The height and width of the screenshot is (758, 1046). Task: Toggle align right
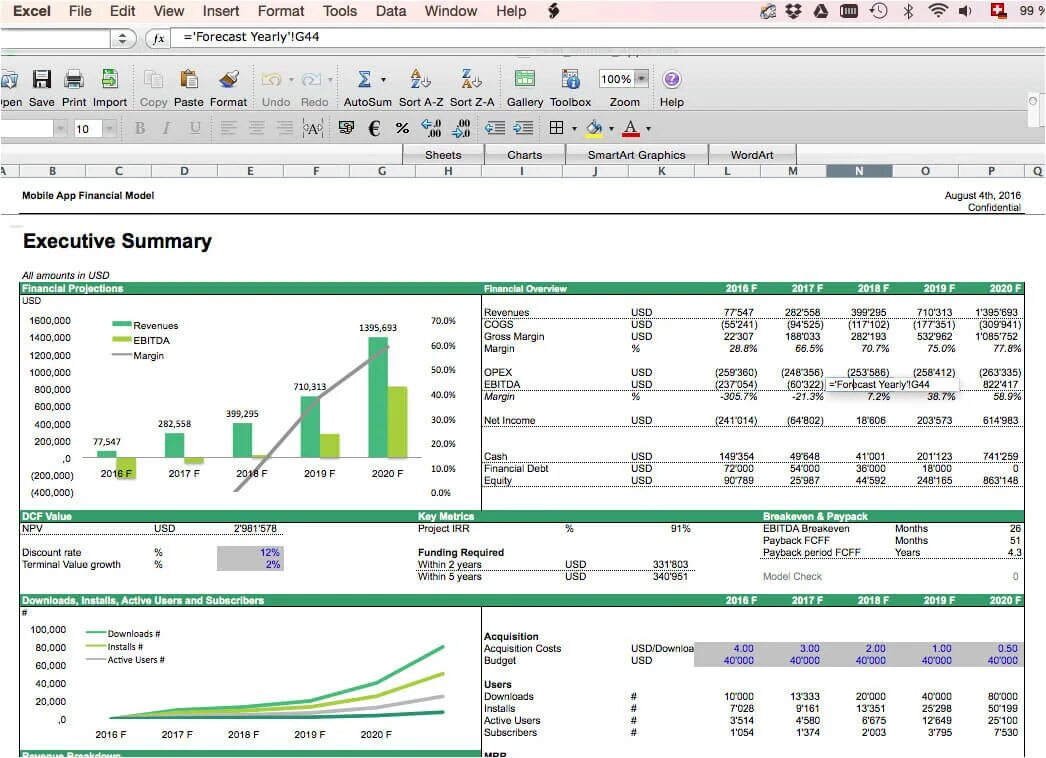(x=285, y=128)
